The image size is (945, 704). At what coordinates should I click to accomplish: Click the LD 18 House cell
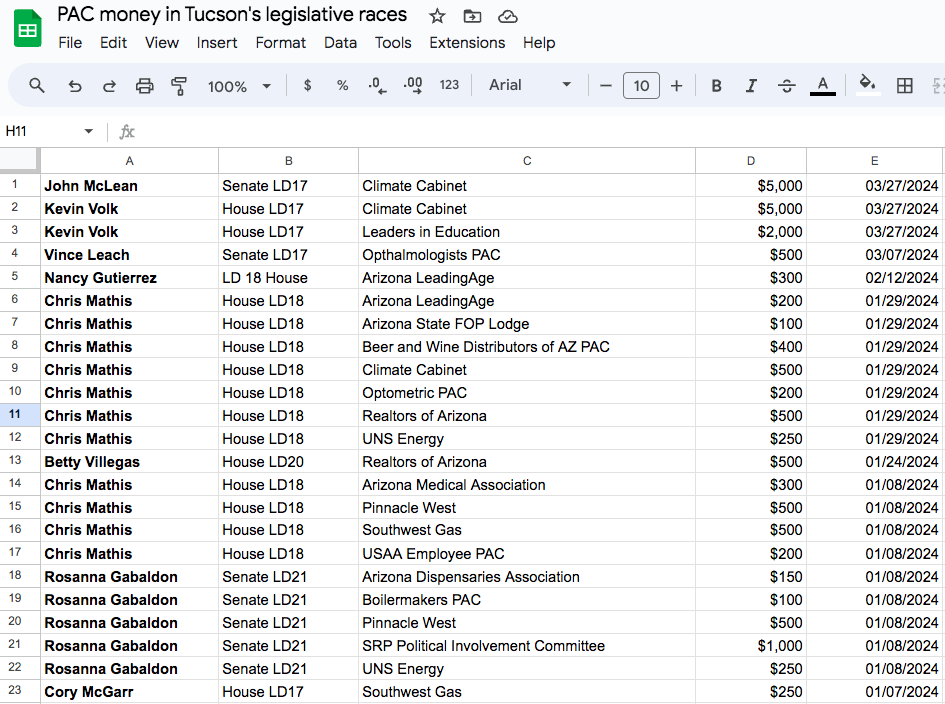288,278
